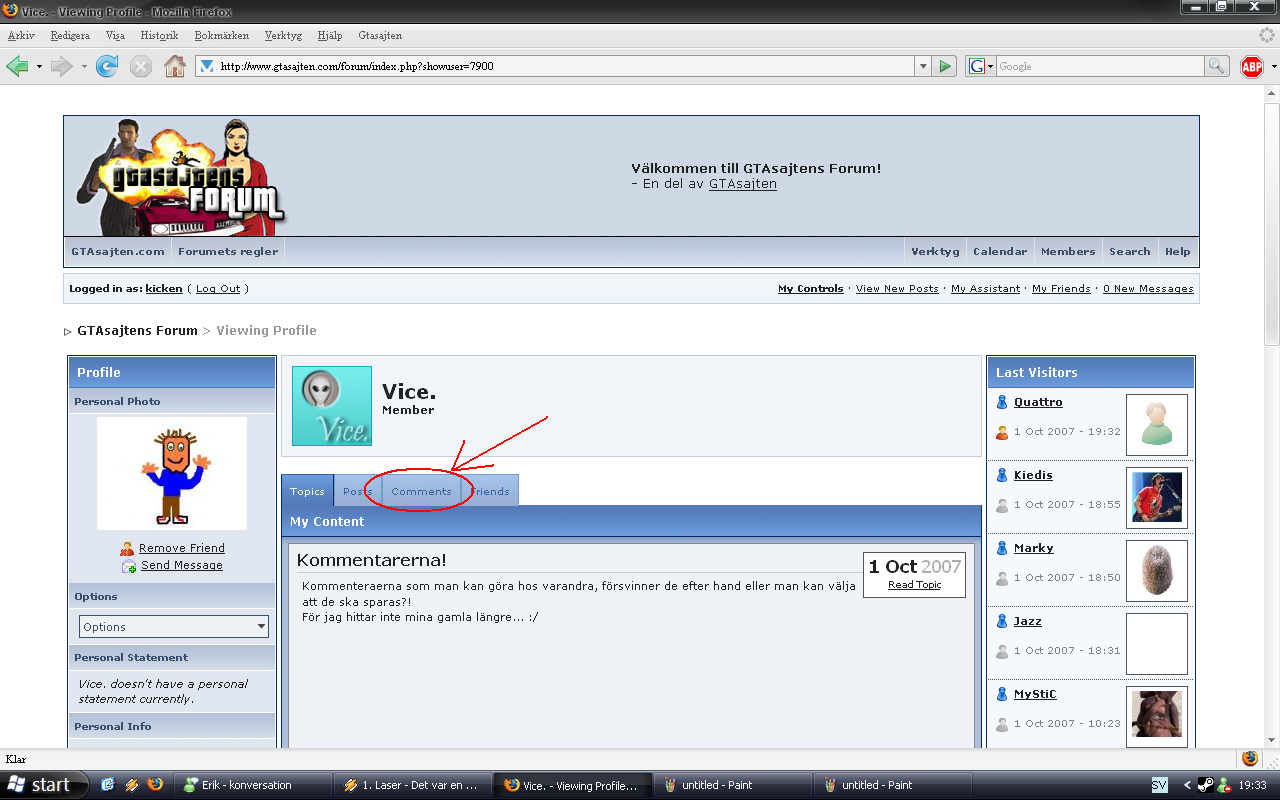The image size is (1280, 800).
Task: Open Jazz's profile link
Action: pyautogui.click(x=1028, y=621)
